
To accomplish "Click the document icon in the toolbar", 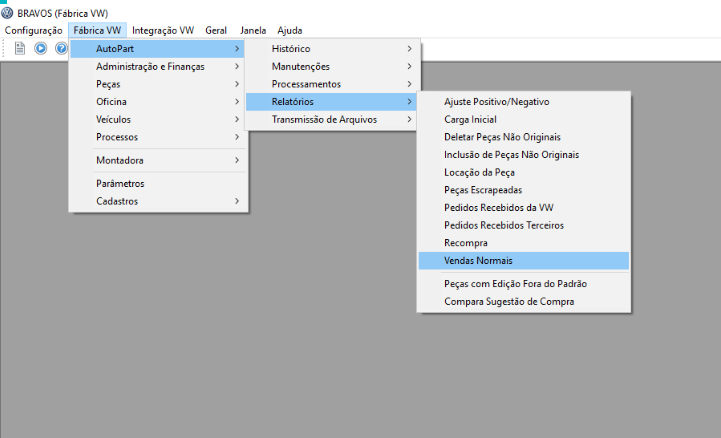I will coord(20,48).
